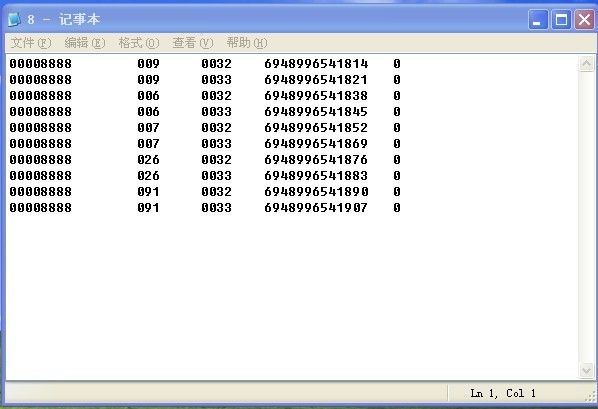Click the scrollbar down arrow
Screen dimensions: 598x409
[x=586, y=370]
